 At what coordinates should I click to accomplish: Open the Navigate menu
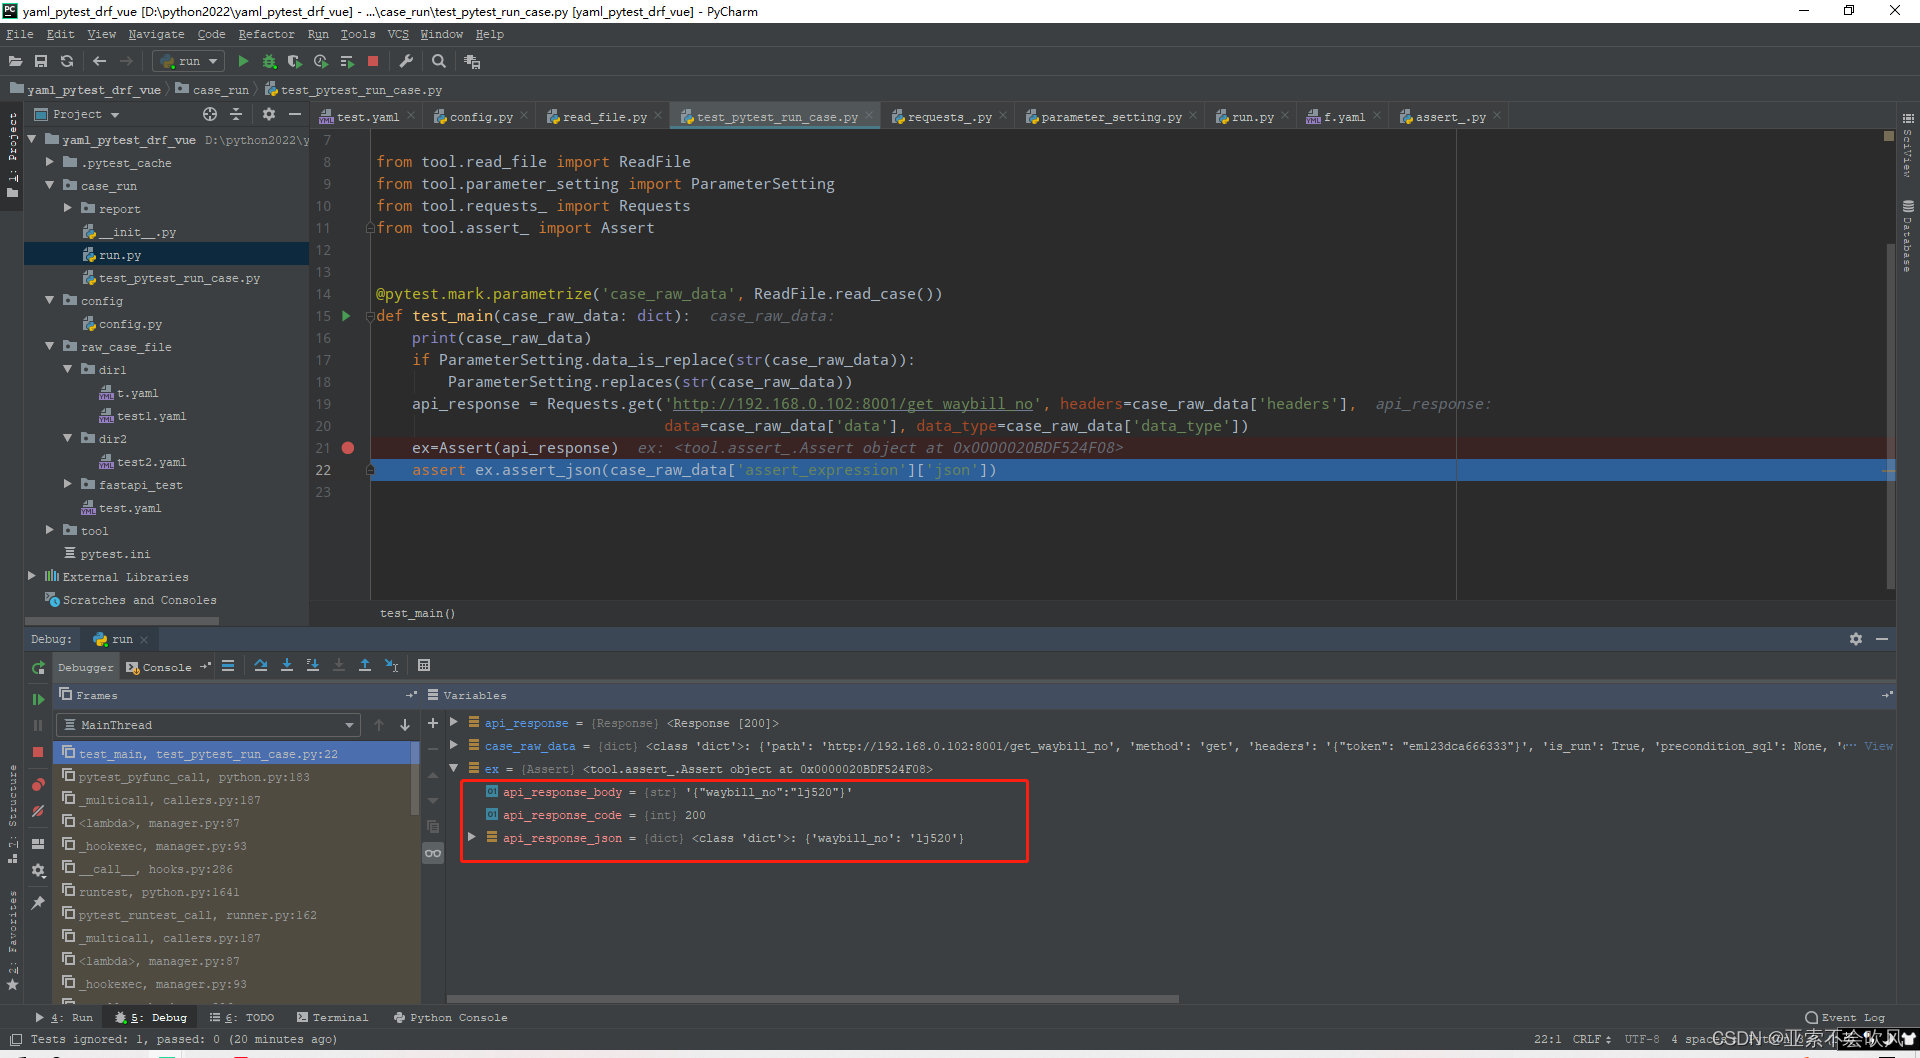(x=156, y=34)
